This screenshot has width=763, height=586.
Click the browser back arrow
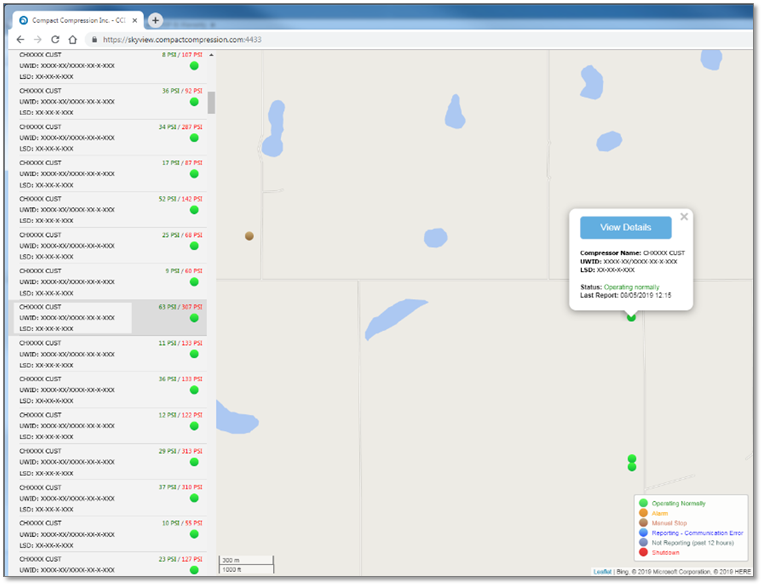pos(21,39)
